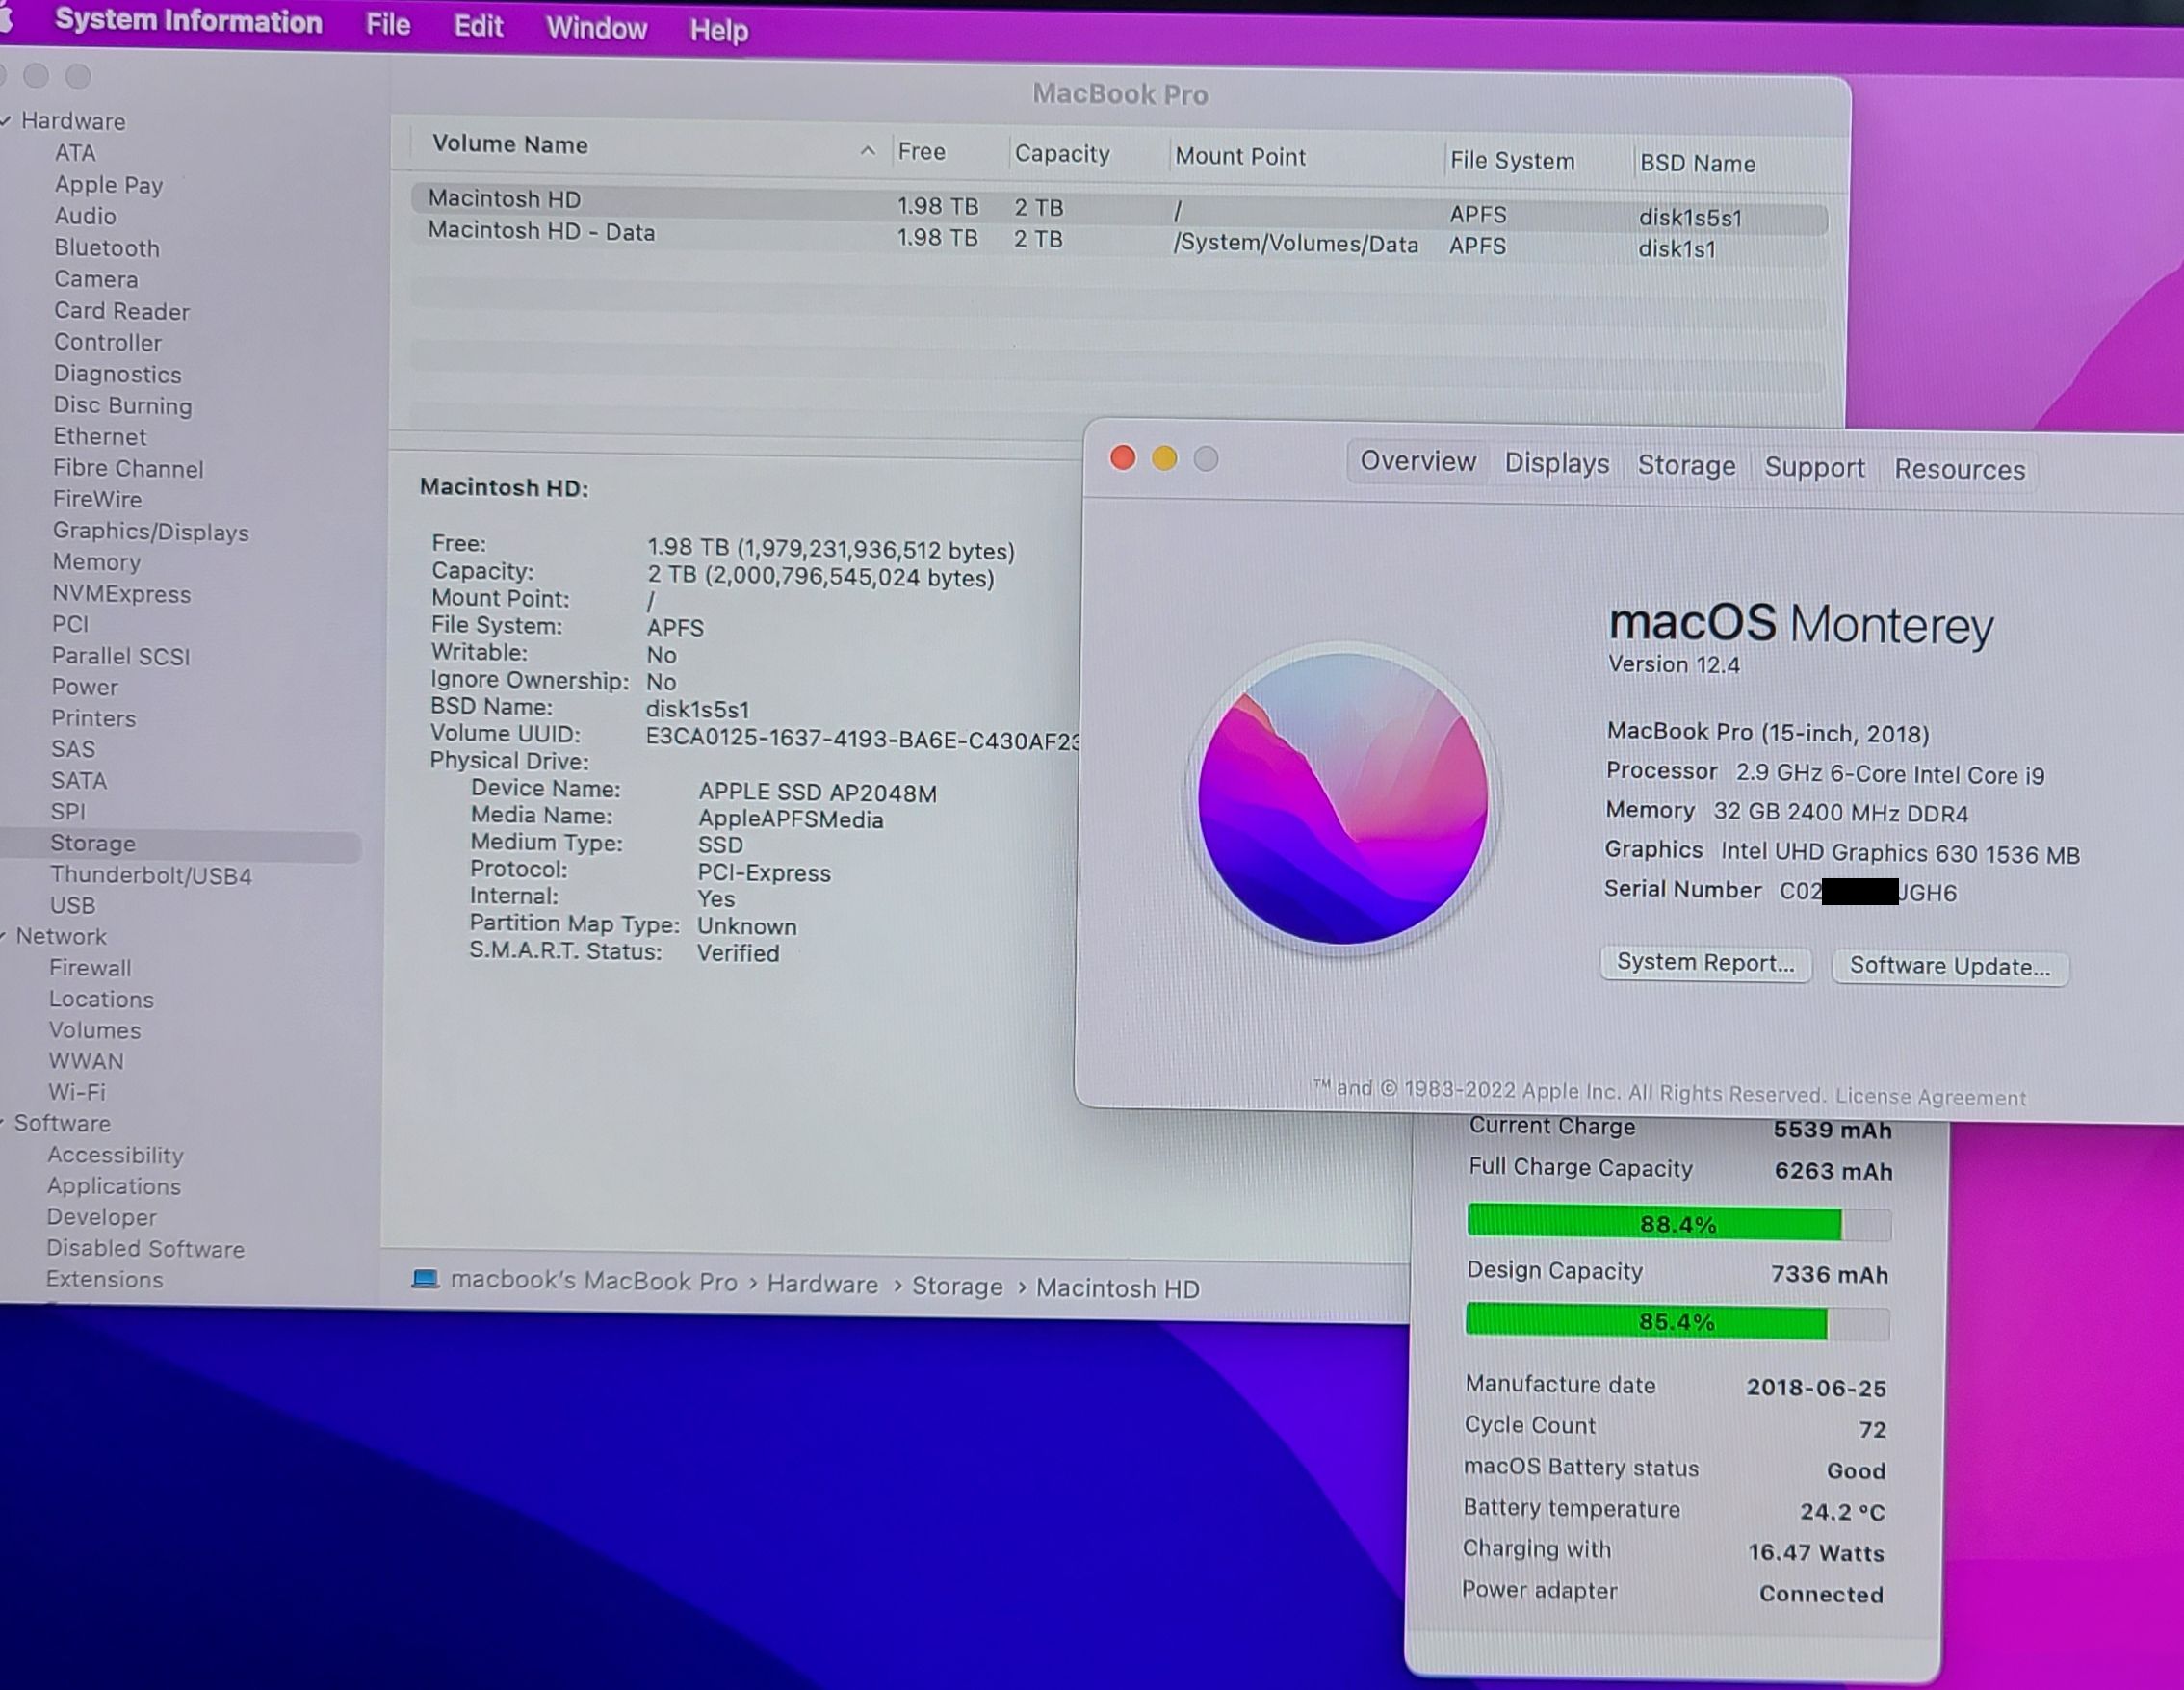
Task: Collapse the Network section disclosure
Action: click(x=4, y=936)
